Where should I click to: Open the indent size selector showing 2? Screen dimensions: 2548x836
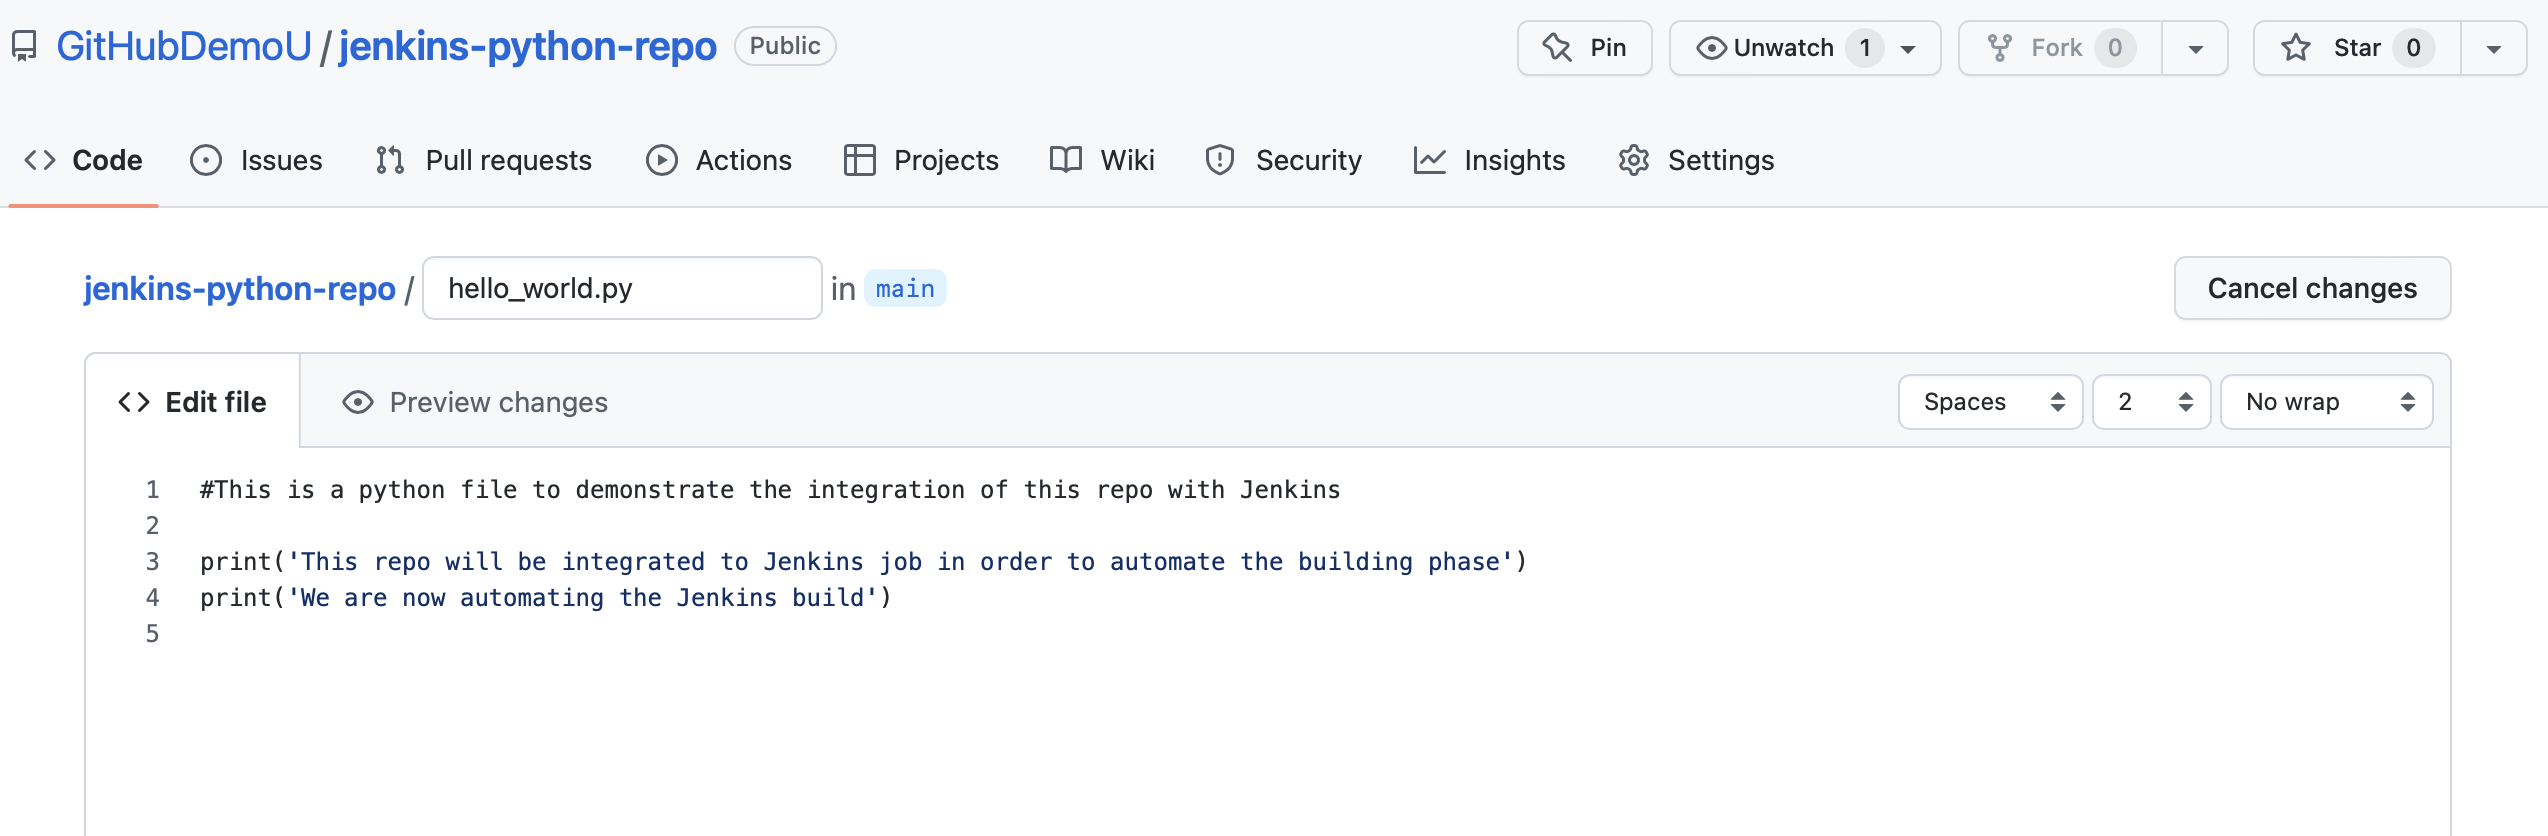click(2152, 402)
